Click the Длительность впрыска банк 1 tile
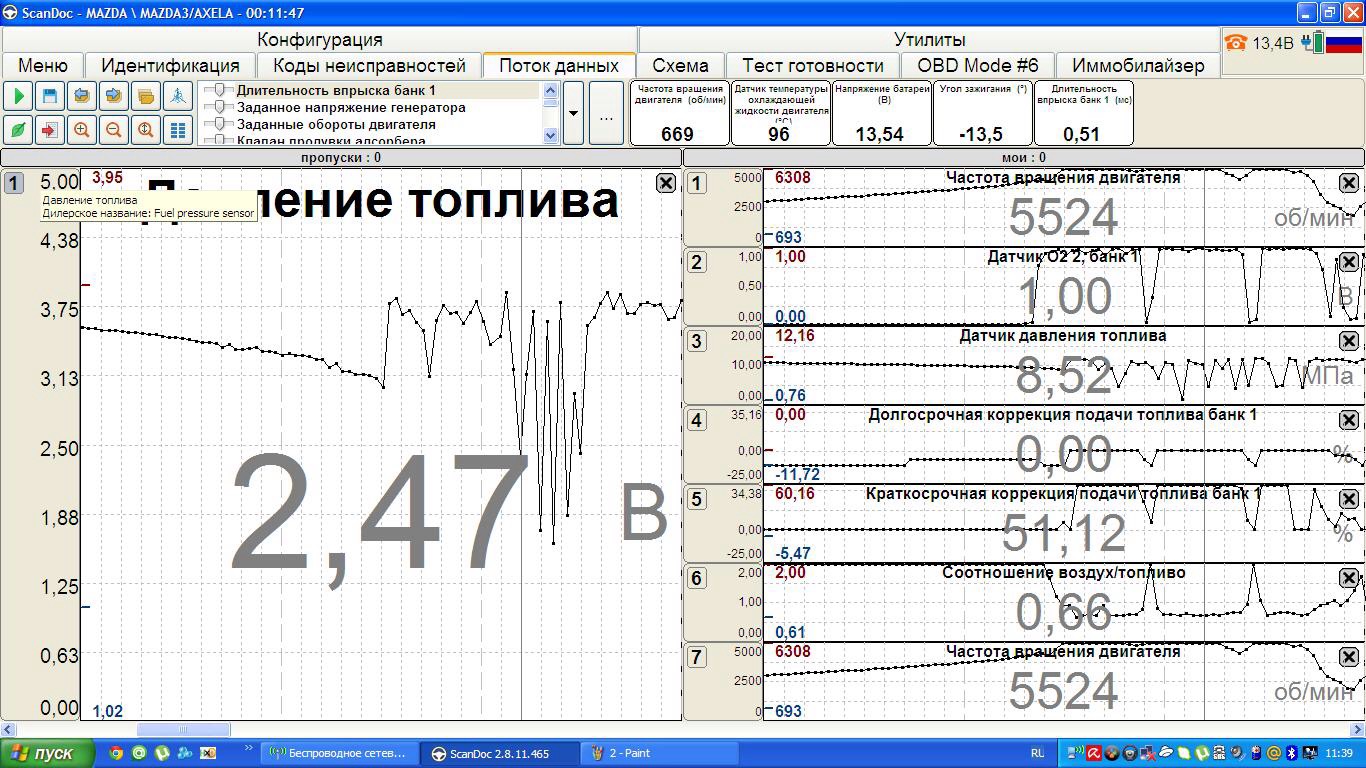The width and height of the screenshot is (1366, 768). pos(1084,113)
